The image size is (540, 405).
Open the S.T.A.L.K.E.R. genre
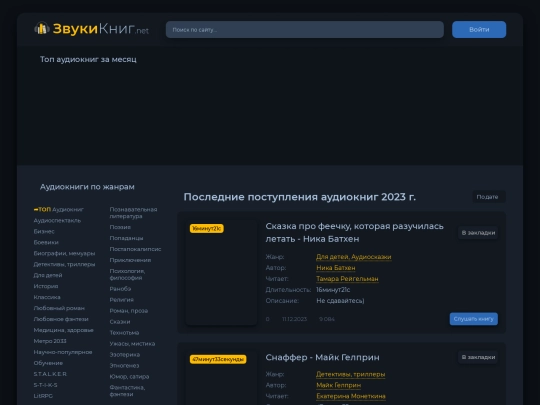(50, 374)
